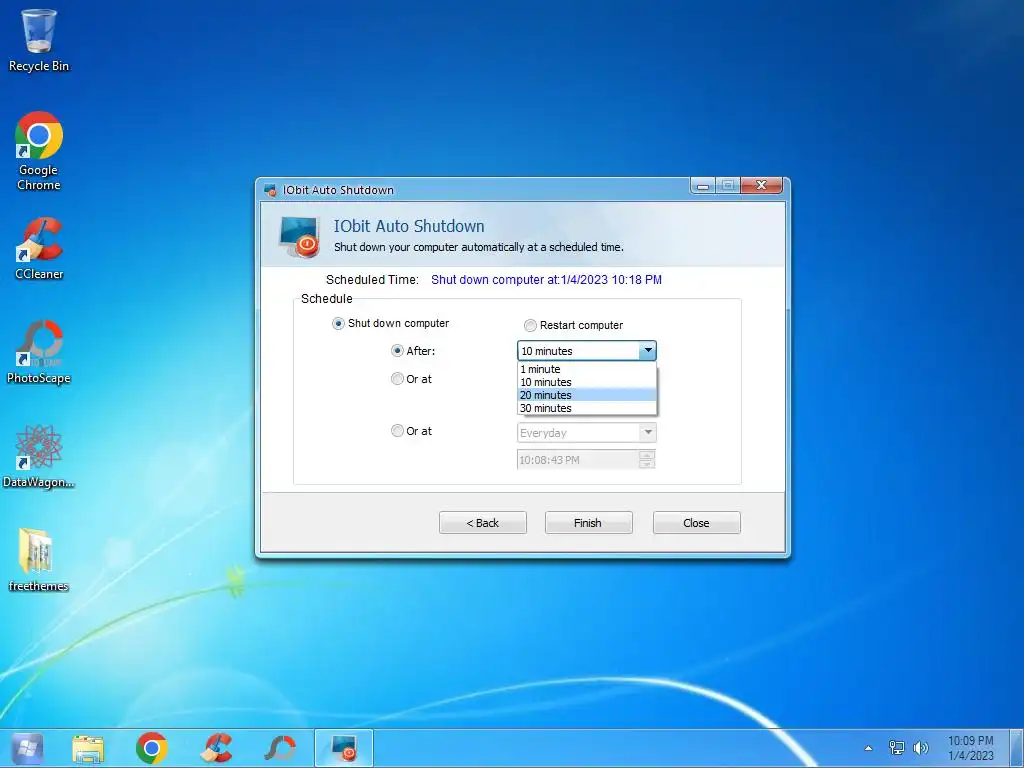Open the Everyday frequency dropdown

coord(586,432)
